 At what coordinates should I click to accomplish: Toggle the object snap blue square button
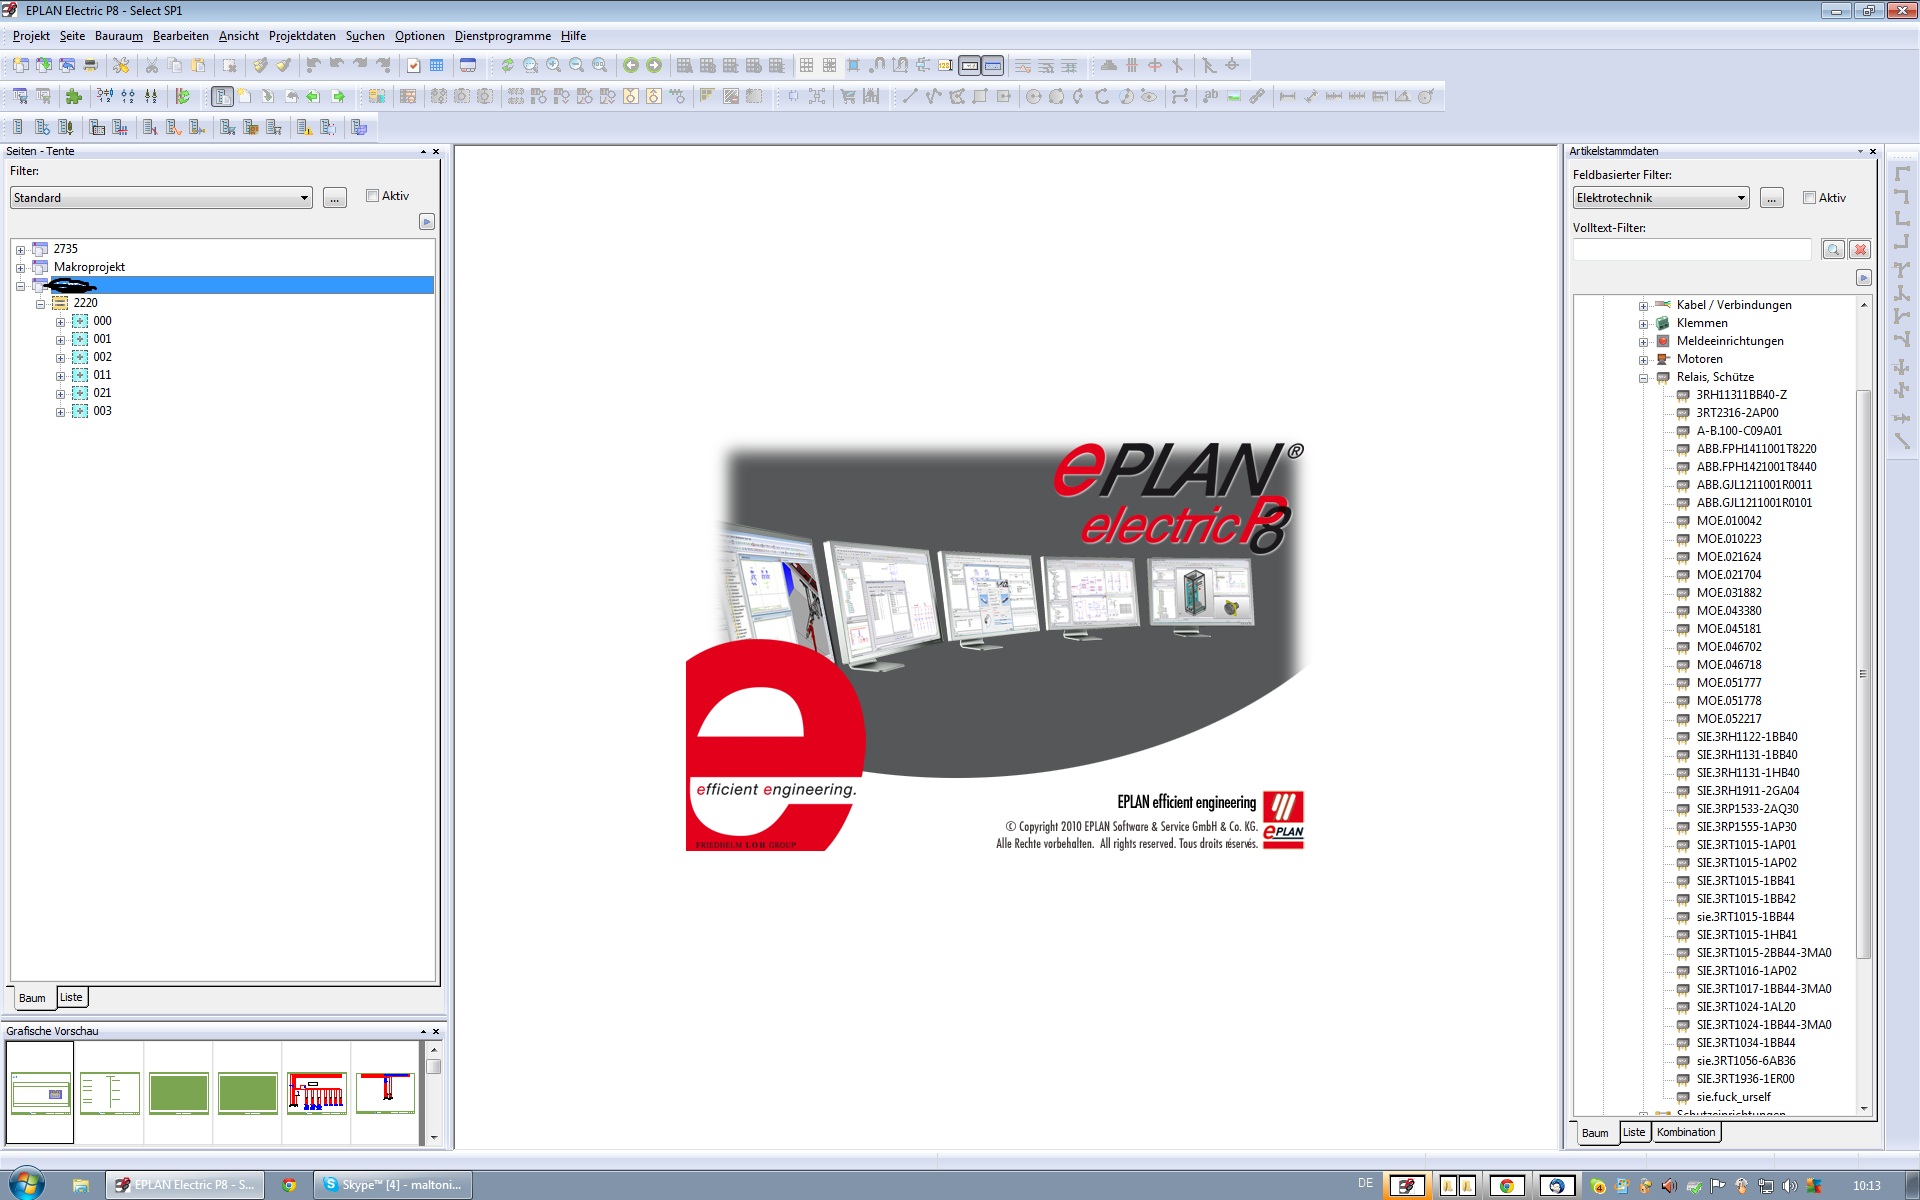[x=853, y=65]
